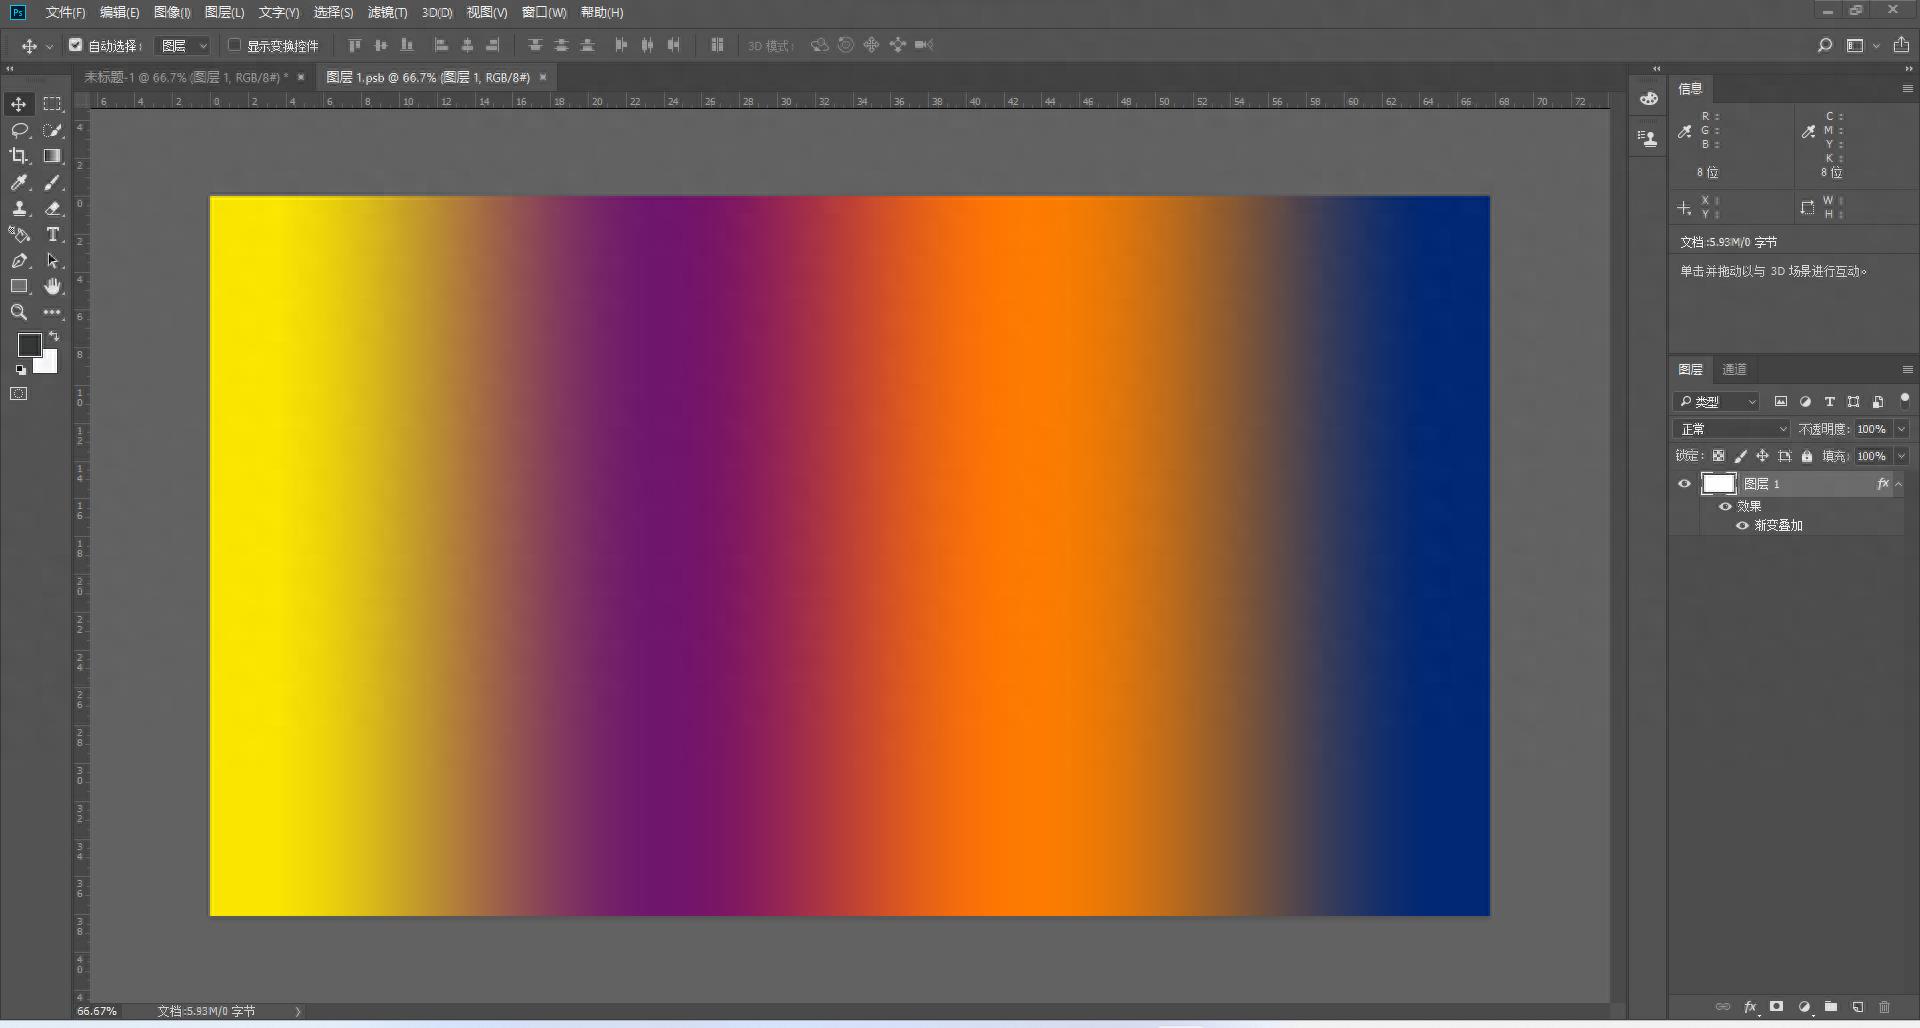This screenshot has width=1920, height=1028.
Task: Switch to the 通道 channels tab
Action: [x=1735, y=370]
